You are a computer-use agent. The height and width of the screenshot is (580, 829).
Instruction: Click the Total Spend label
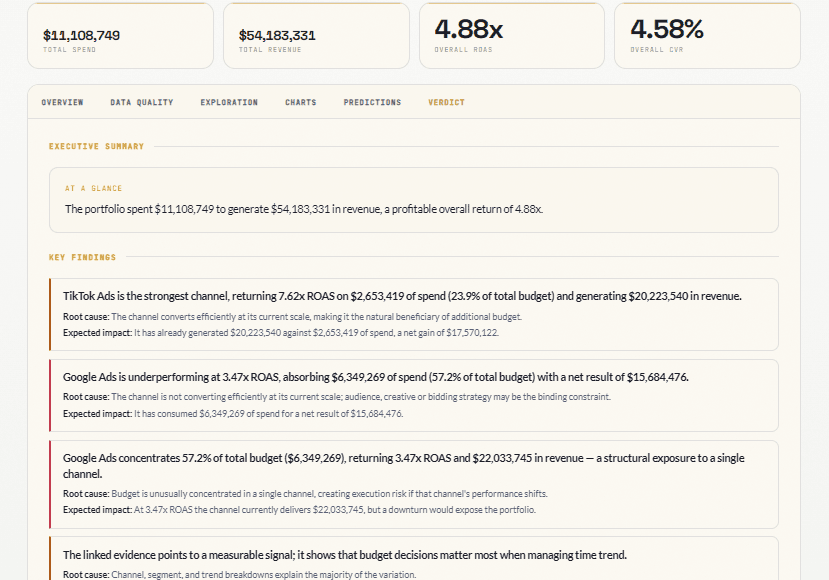(x=69, y=50)
